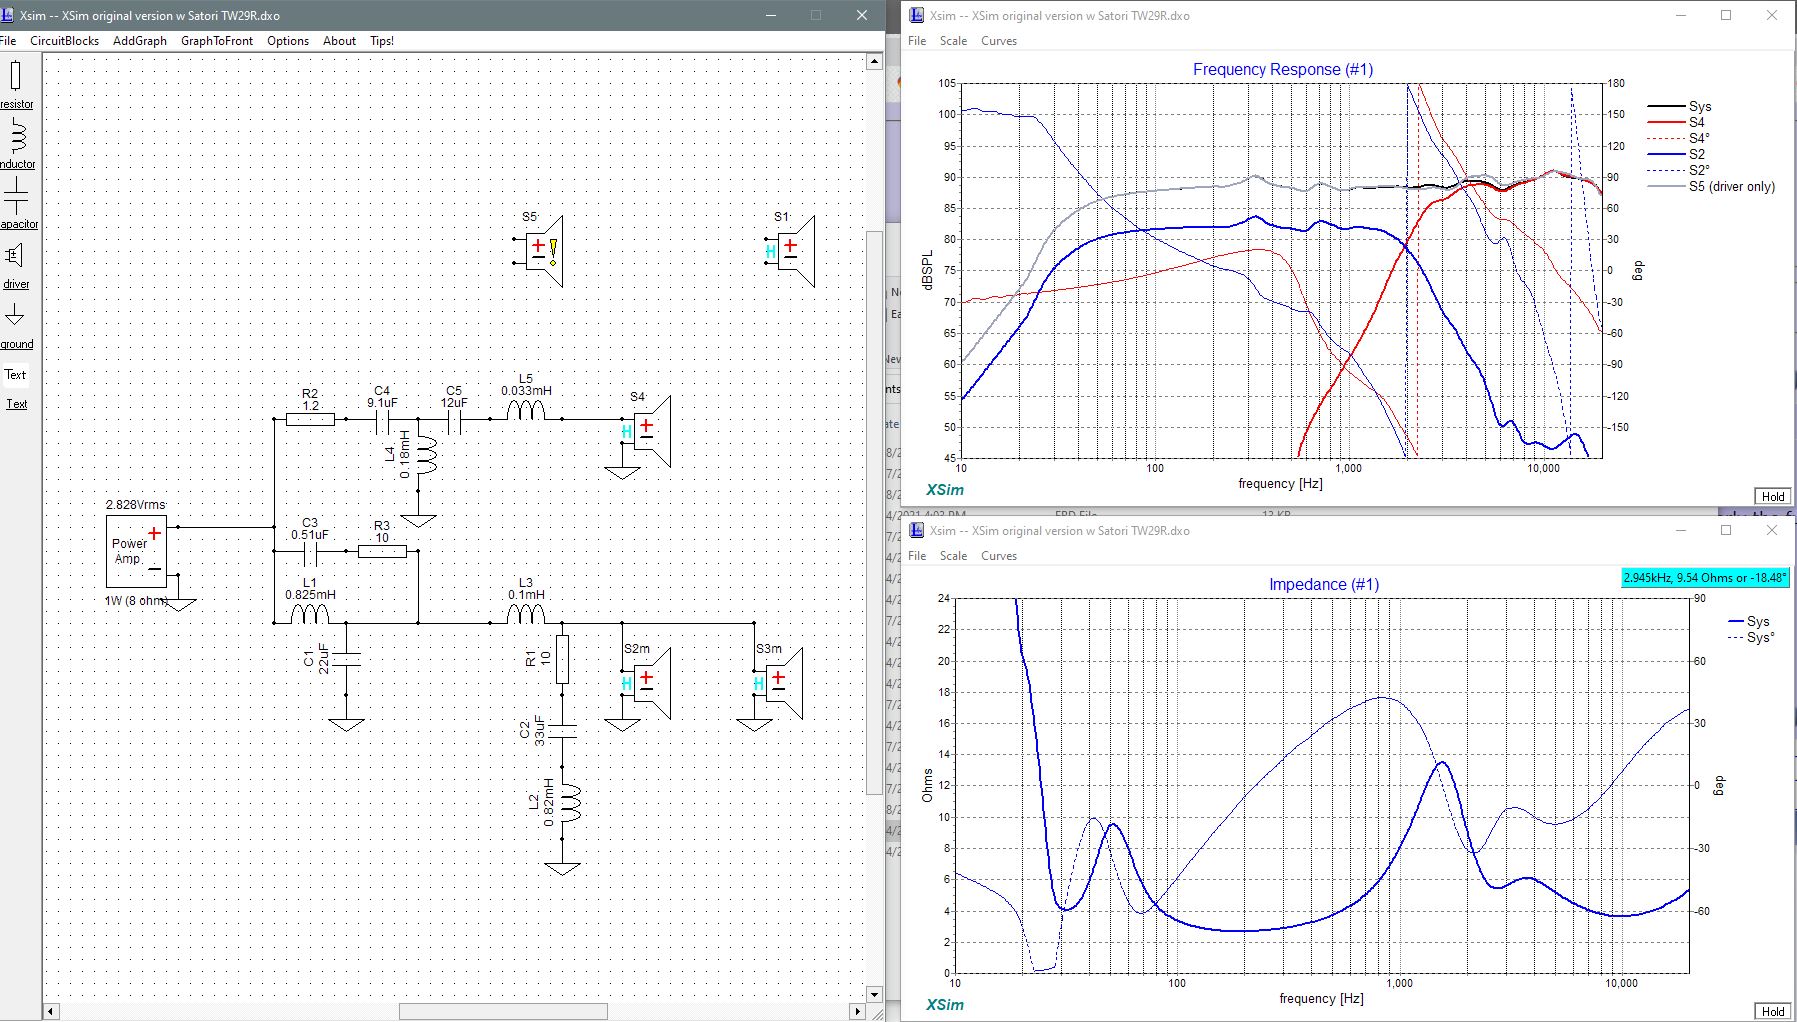Pick the underlined Text tool in the palette
This screenshot has width=1797, height=1022.
point(17,404)
